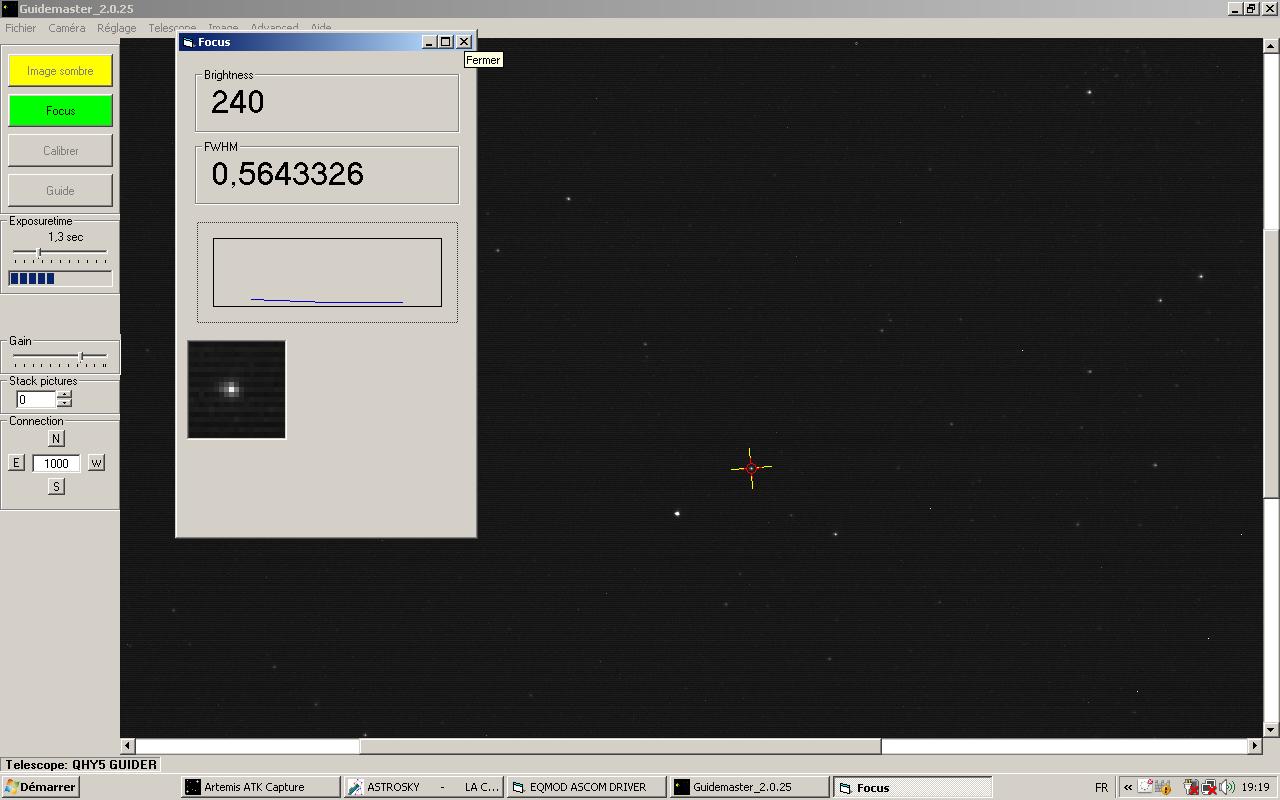The image size is (1280, 800).
Task: Click the vertical scrollbar down arrow
Action: click(x=1271, y=729)
